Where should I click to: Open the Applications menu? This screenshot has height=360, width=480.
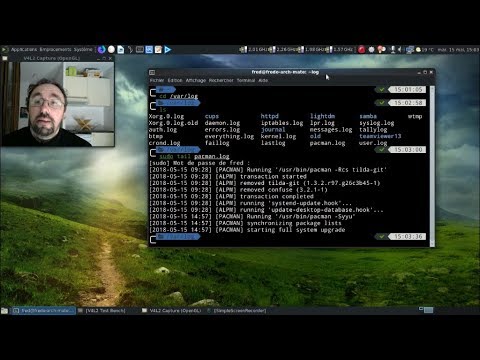[24, 49]
